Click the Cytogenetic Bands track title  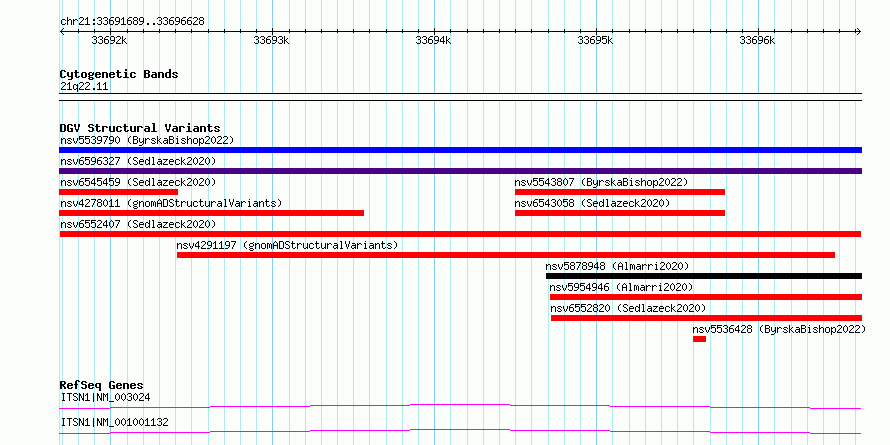click(x=119, y=74)
